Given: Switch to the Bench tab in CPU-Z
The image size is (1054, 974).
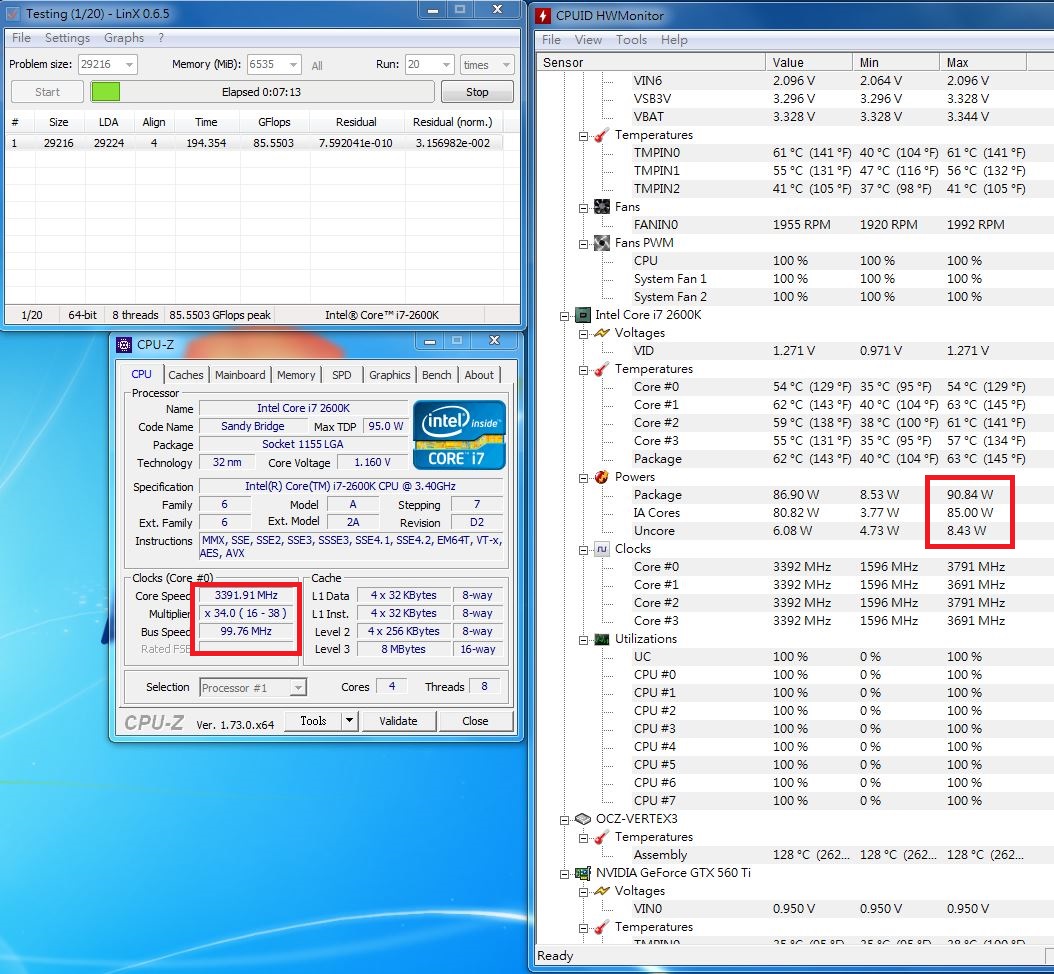Looking at the screenshot, I should (x=436, y=375).
